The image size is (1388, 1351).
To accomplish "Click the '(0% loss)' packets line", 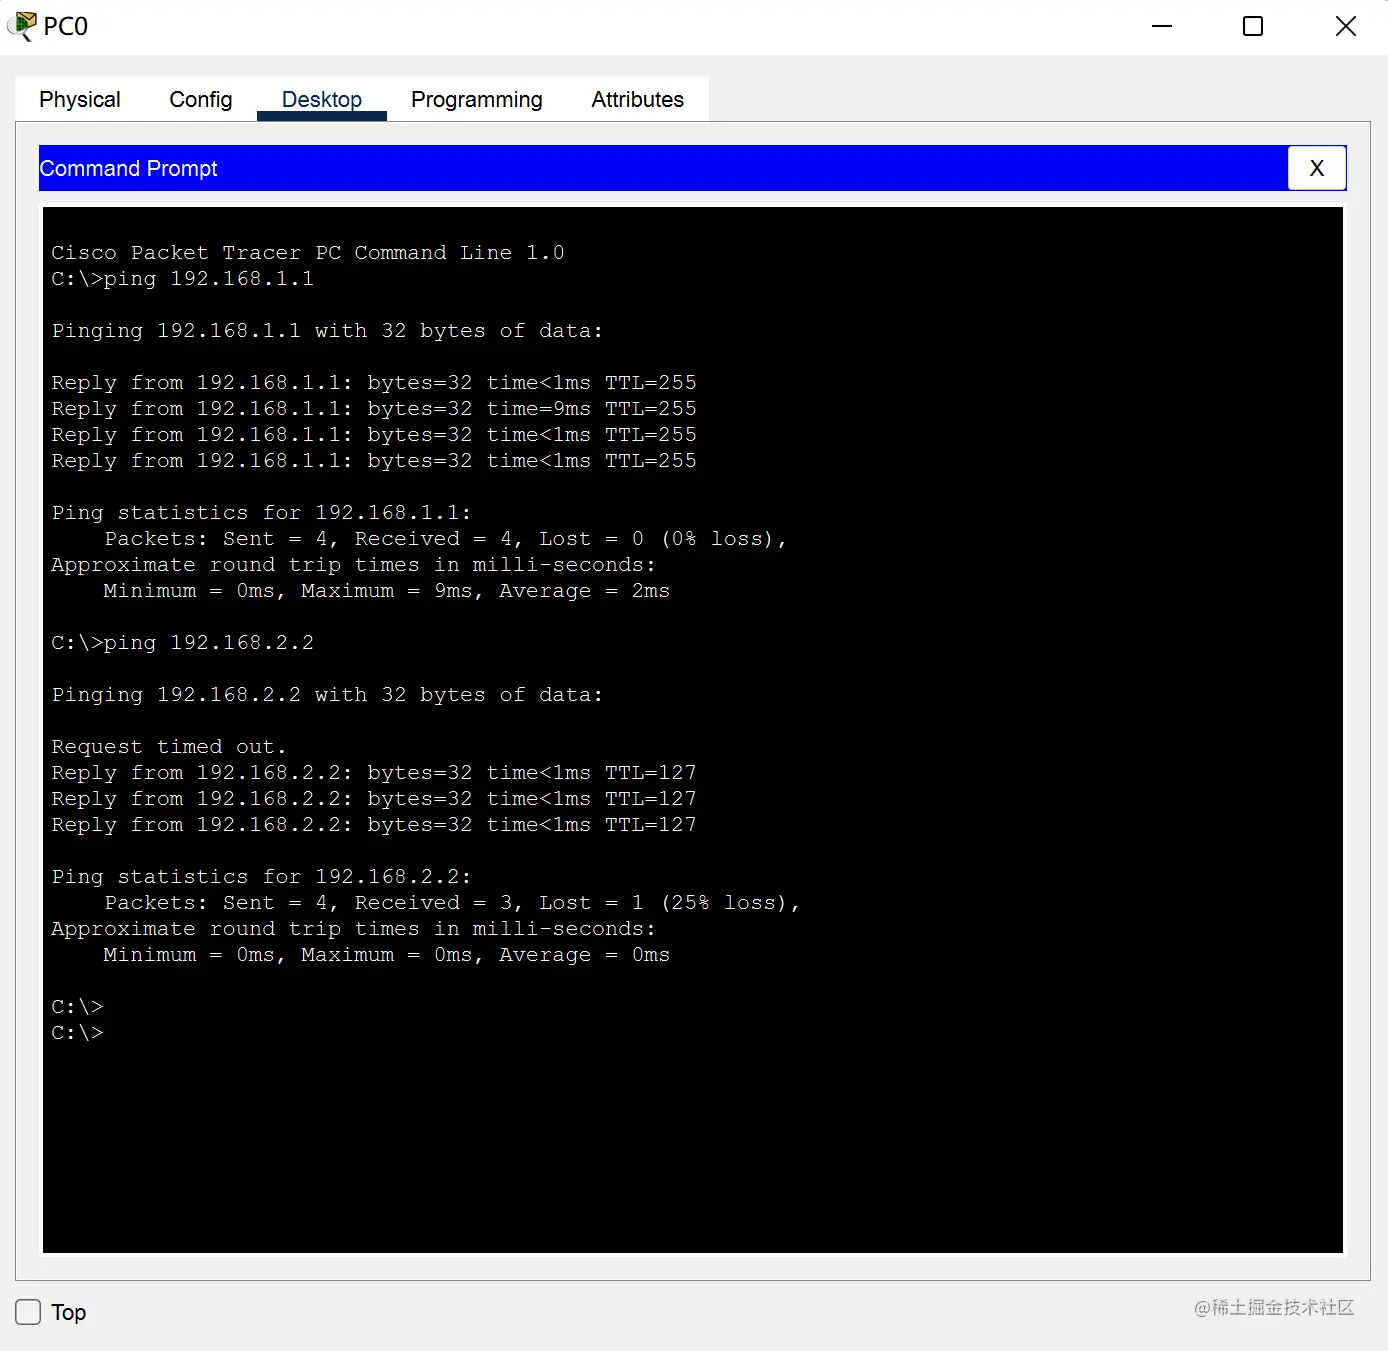I will pos(446,539).
